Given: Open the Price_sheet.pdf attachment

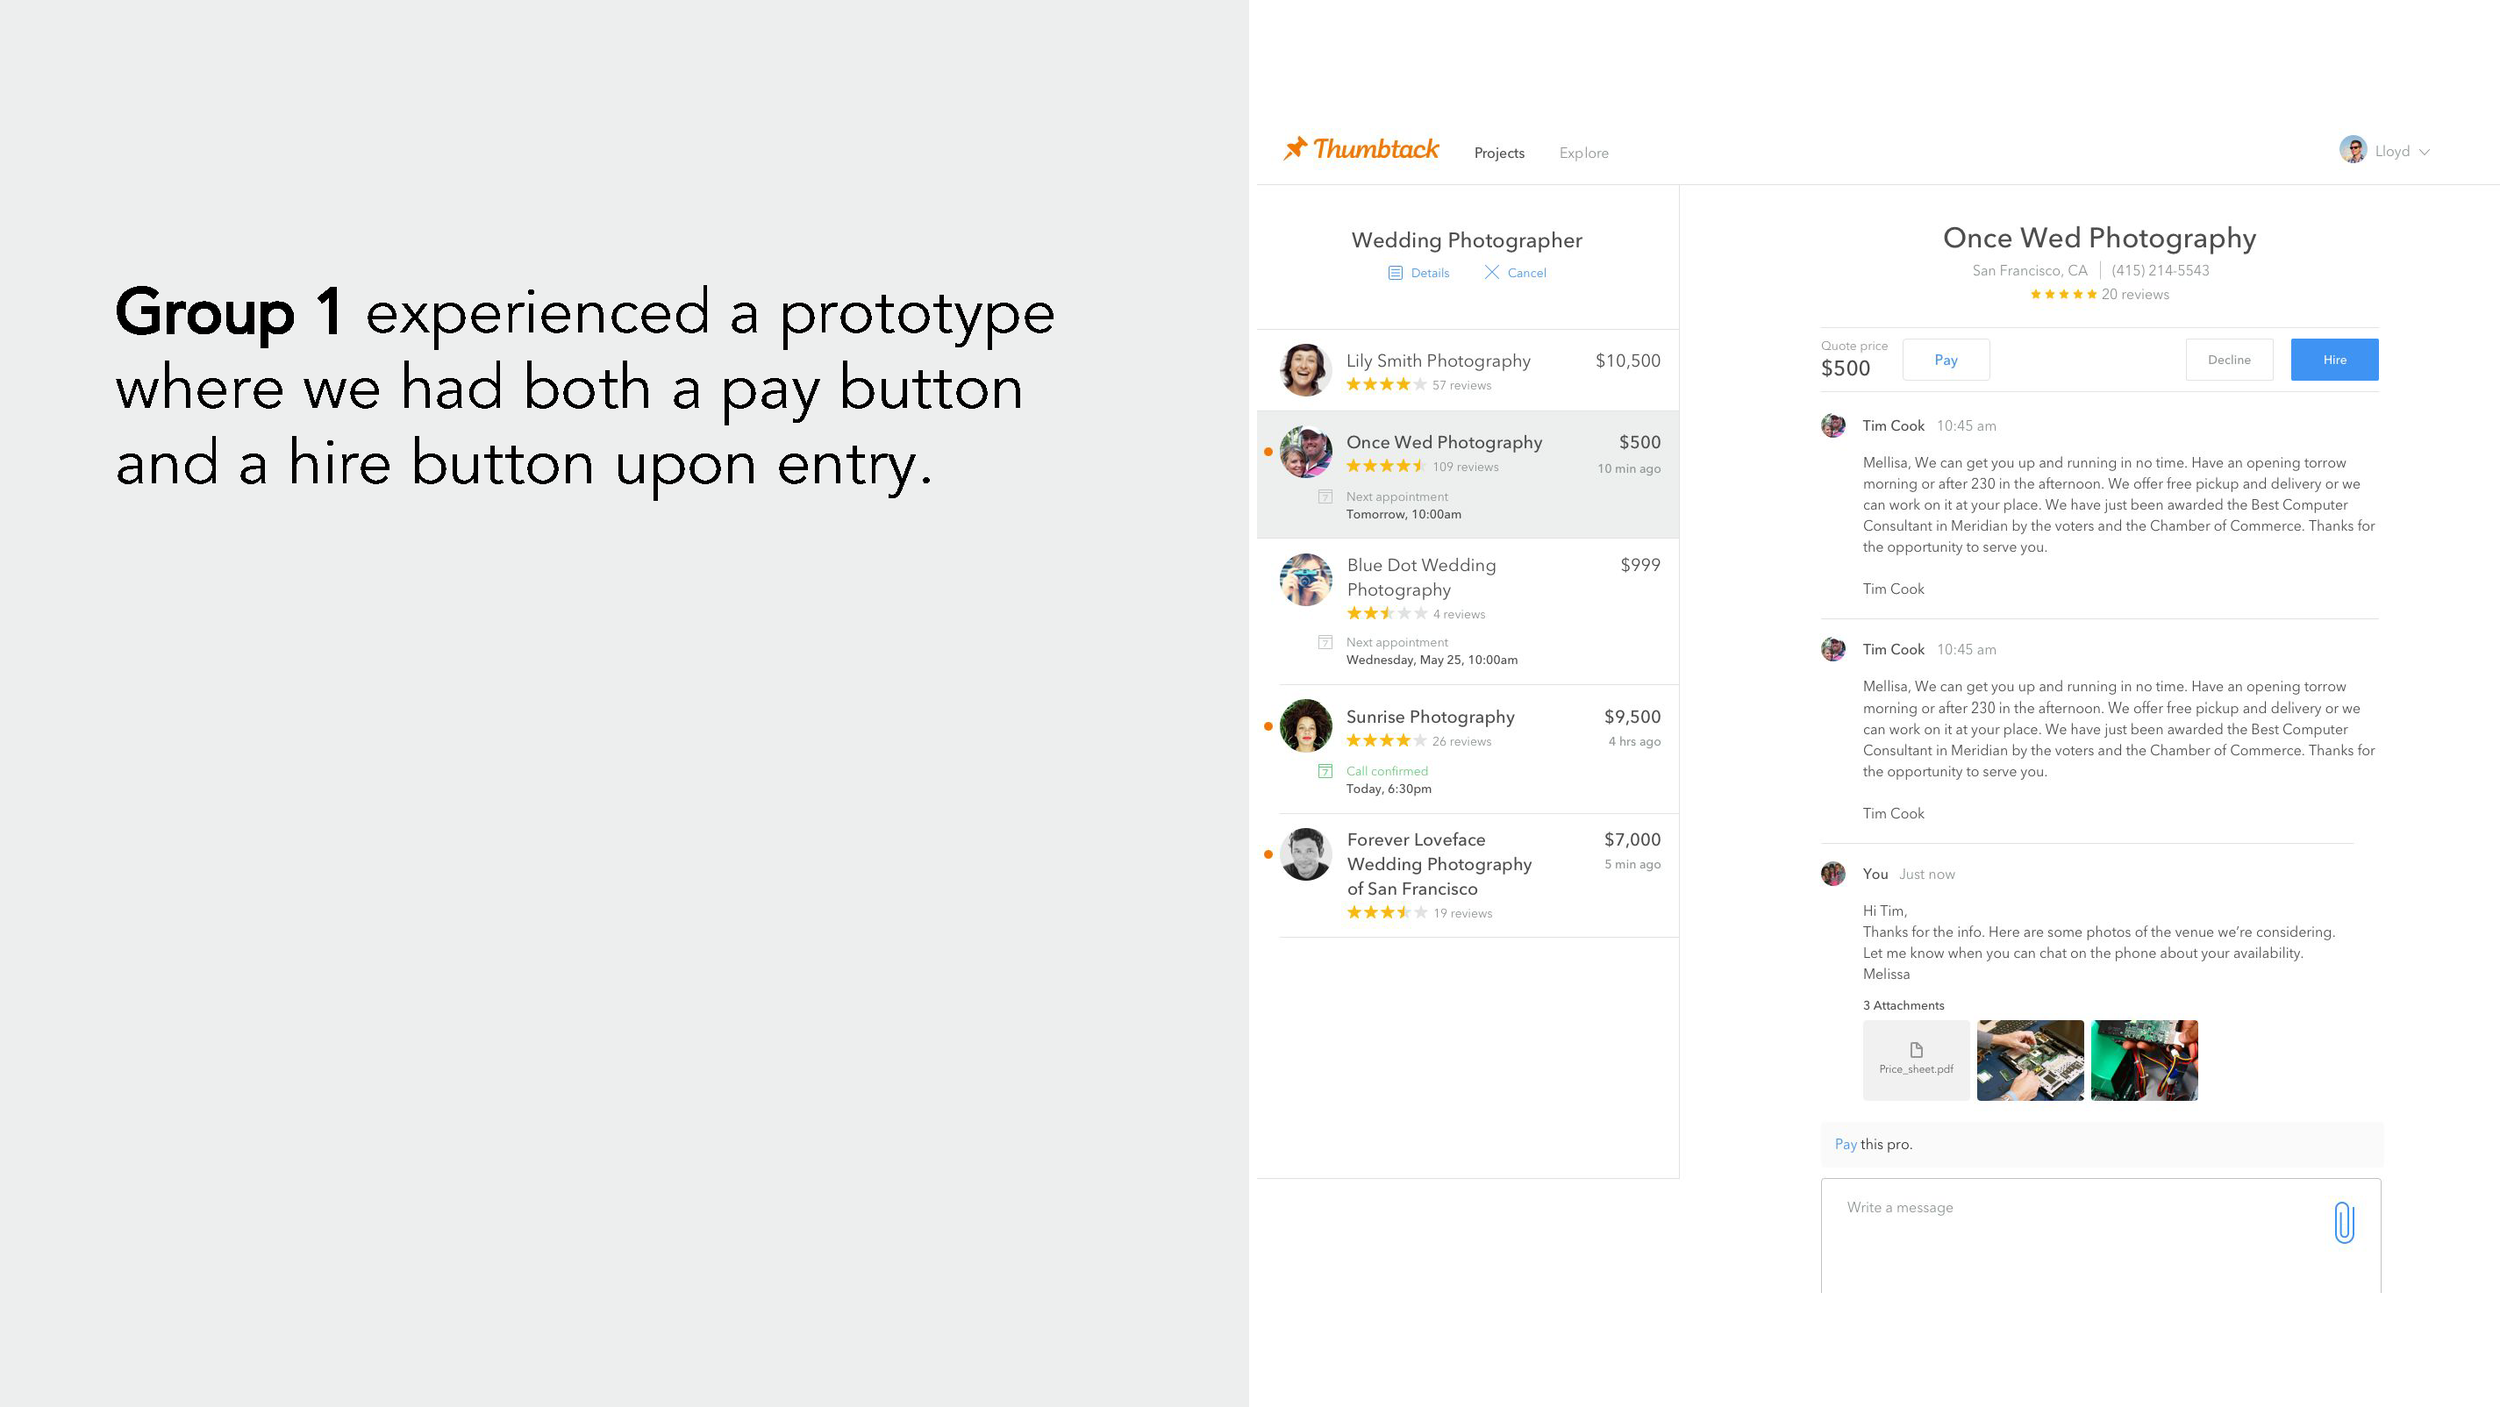Looking at the screenshot, I should click(x=1916, y=1060).
